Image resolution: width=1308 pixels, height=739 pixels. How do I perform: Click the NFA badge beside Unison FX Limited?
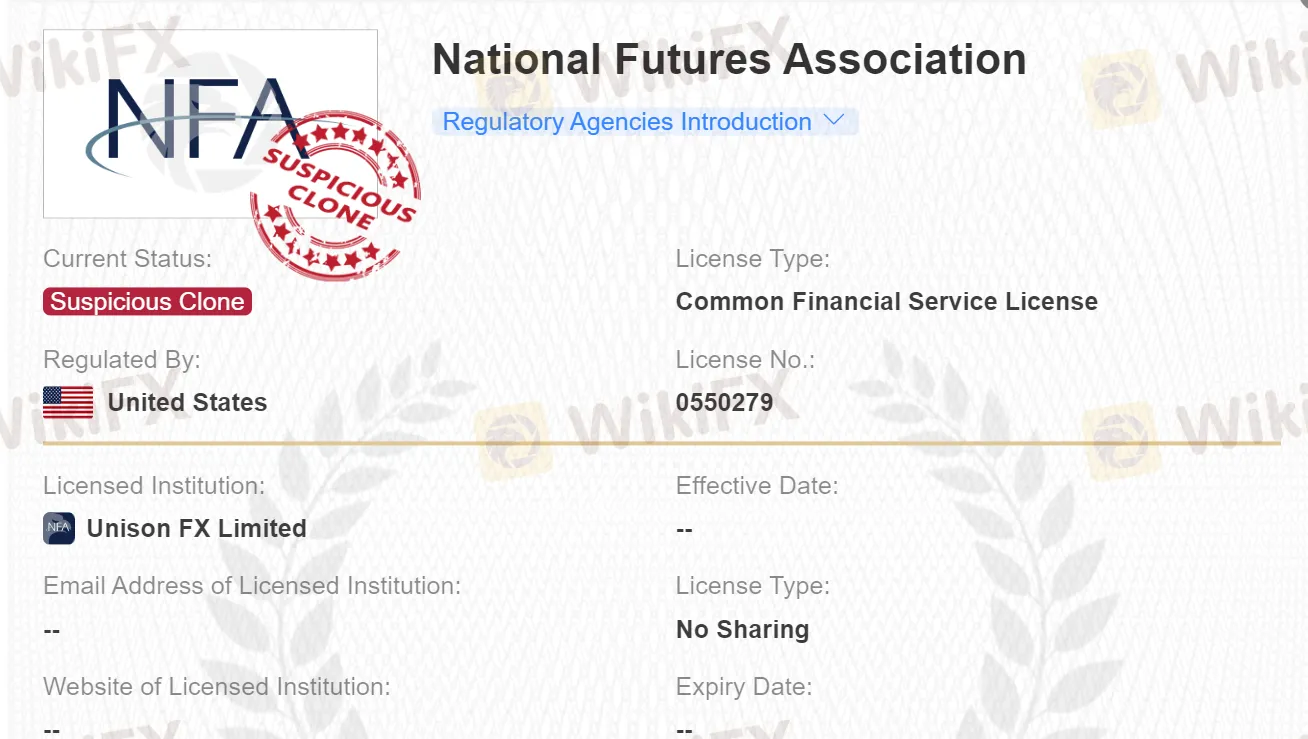(59, 528)
